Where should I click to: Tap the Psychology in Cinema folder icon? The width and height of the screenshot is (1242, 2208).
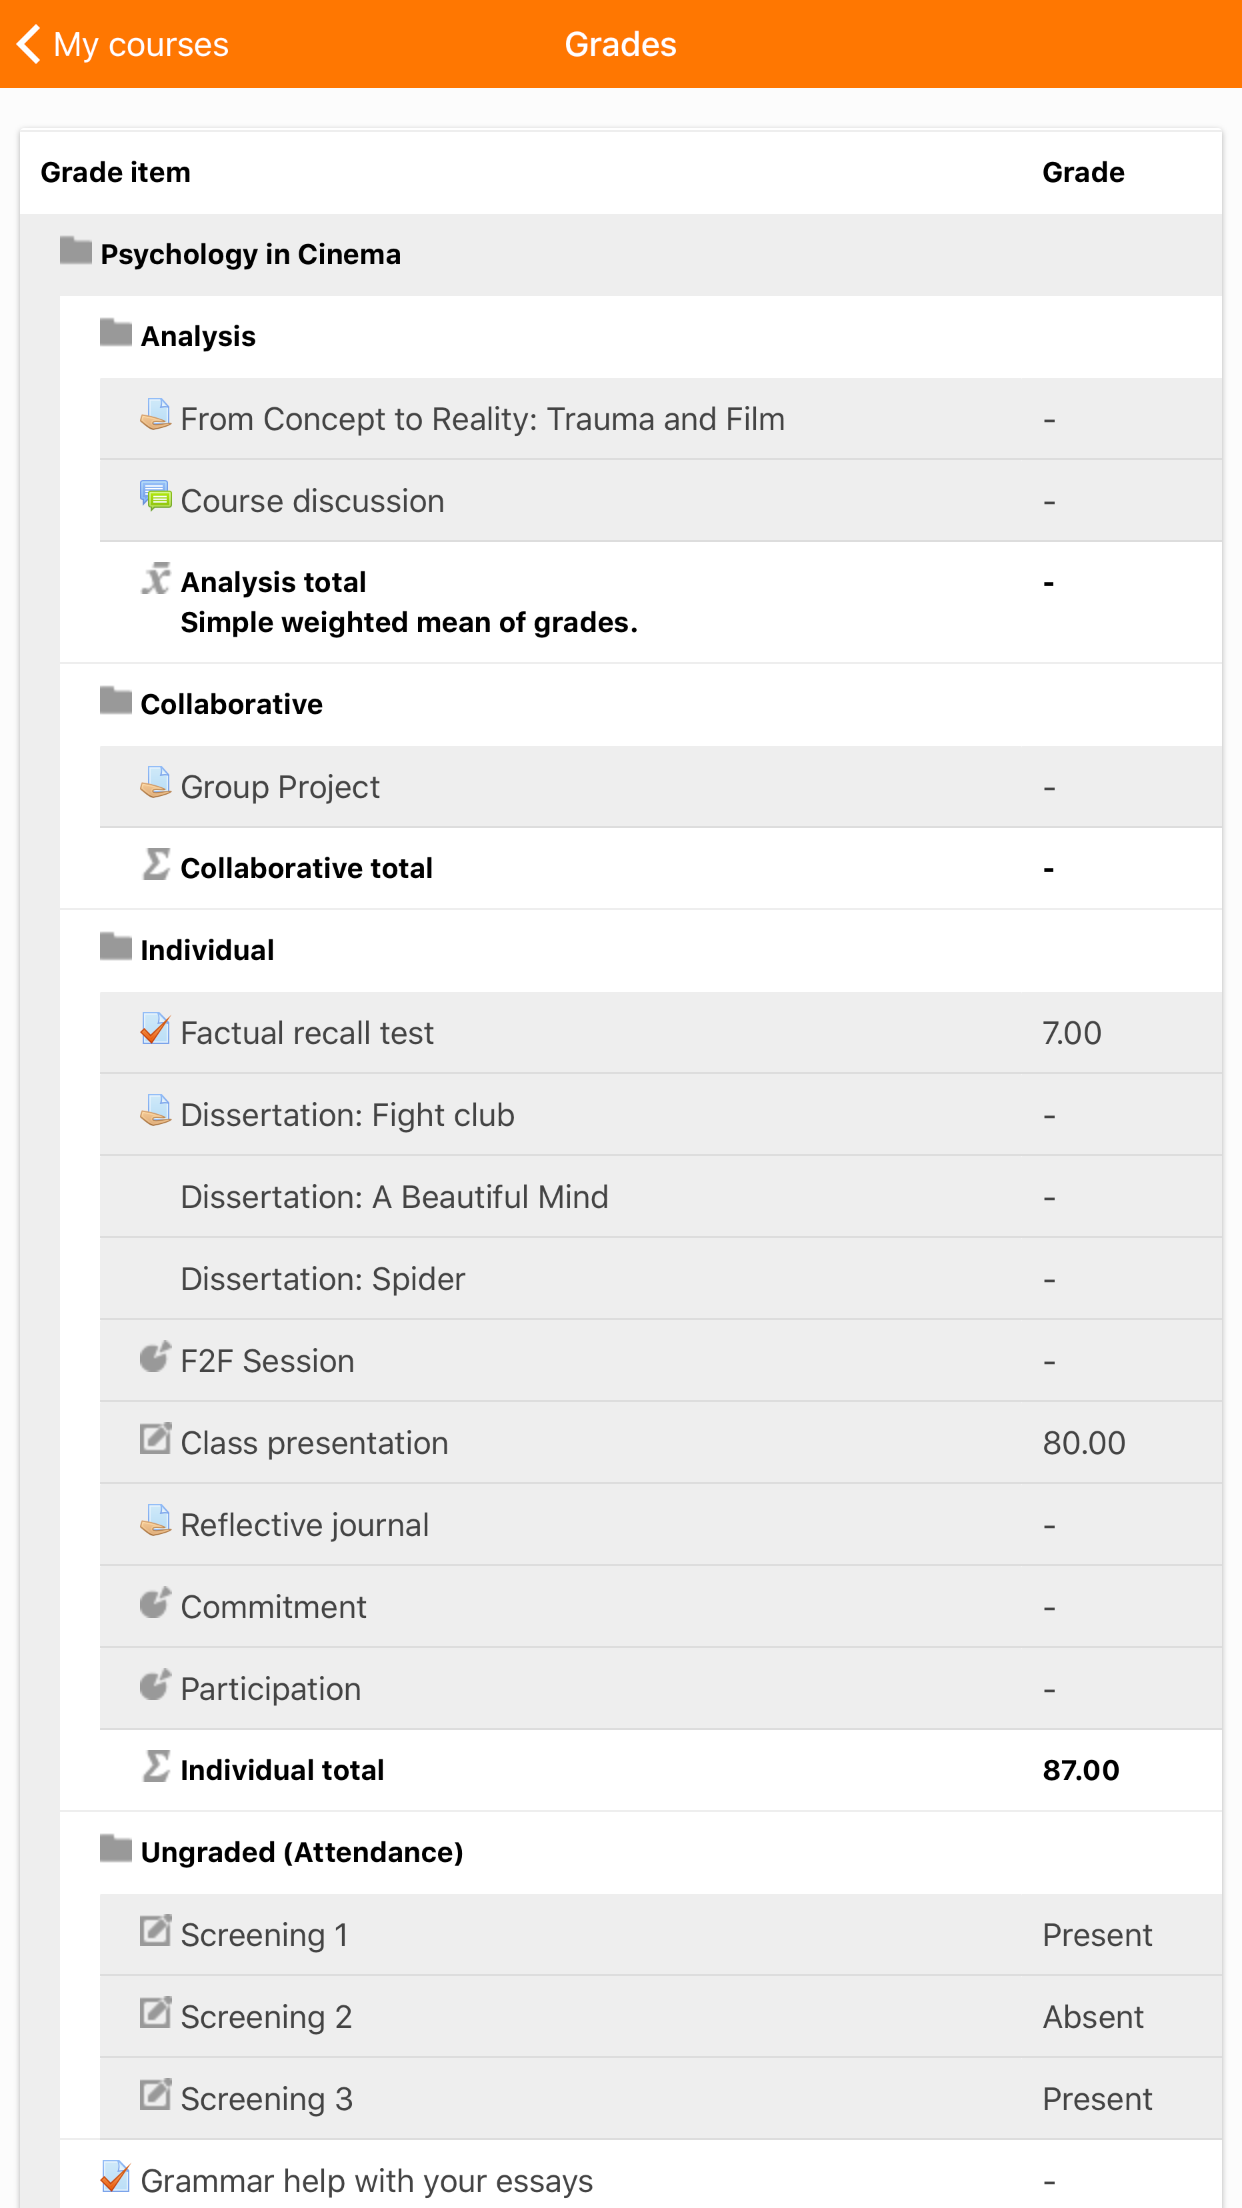[x=75, y=250]
